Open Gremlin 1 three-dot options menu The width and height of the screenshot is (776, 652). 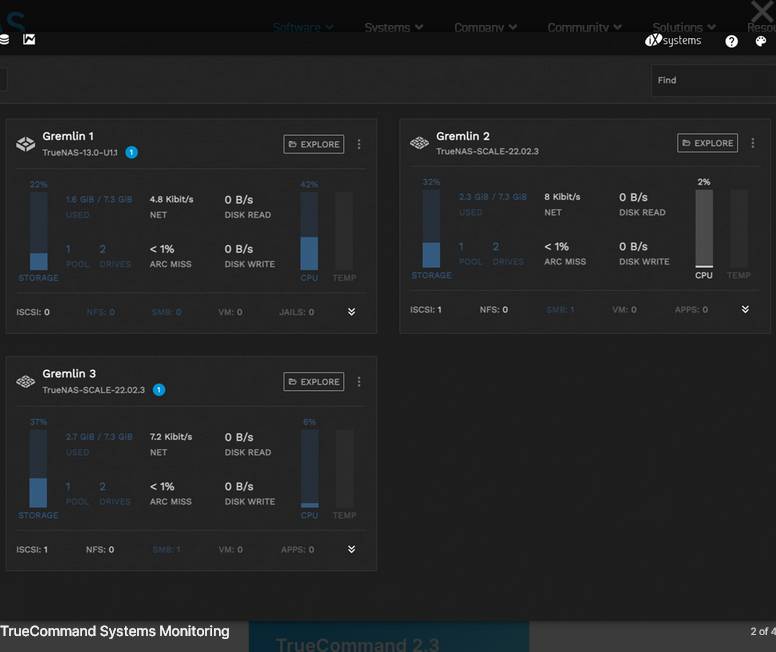point(359,144)
